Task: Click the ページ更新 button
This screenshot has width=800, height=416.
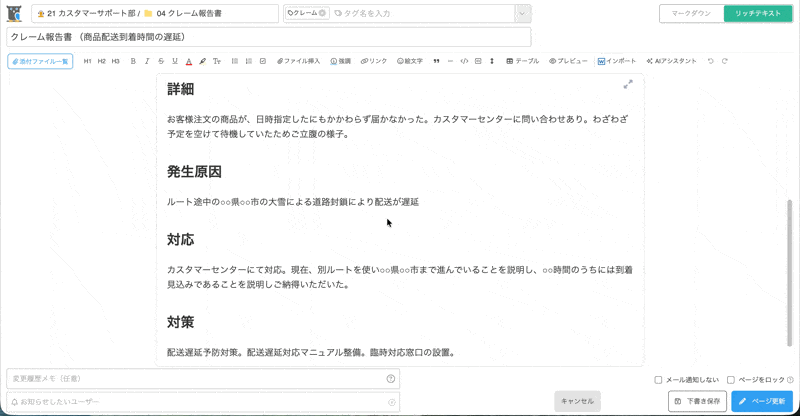Action: pos(761,401)
